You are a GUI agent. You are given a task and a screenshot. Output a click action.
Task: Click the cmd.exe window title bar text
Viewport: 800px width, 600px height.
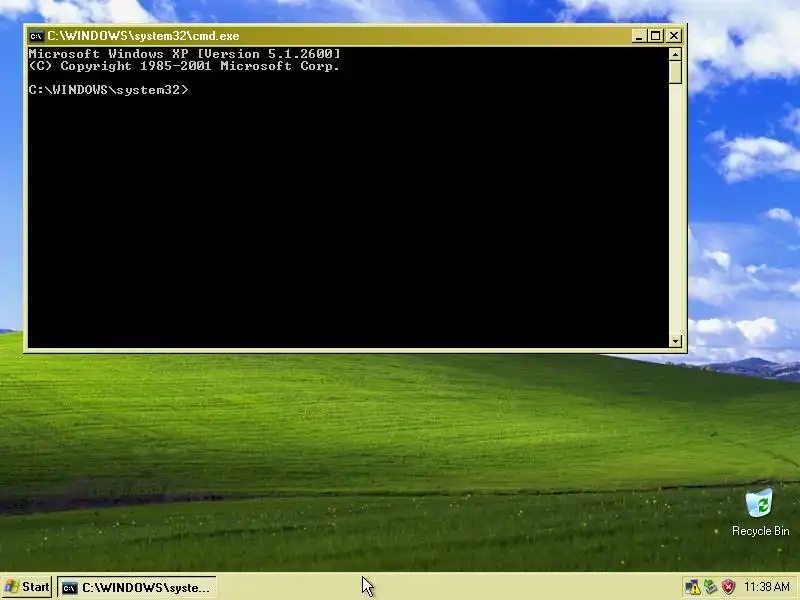(143, 36)
